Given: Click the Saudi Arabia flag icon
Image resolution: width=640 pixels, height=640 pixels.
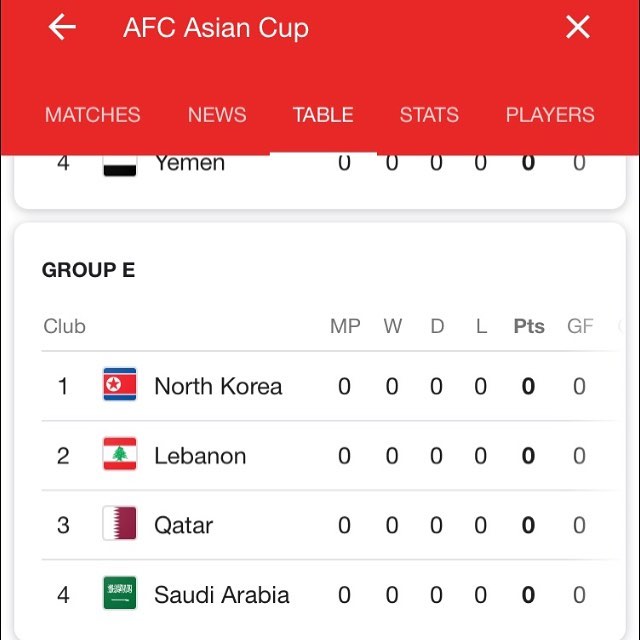Looking at the screenshot, I should tap(120, 595).
